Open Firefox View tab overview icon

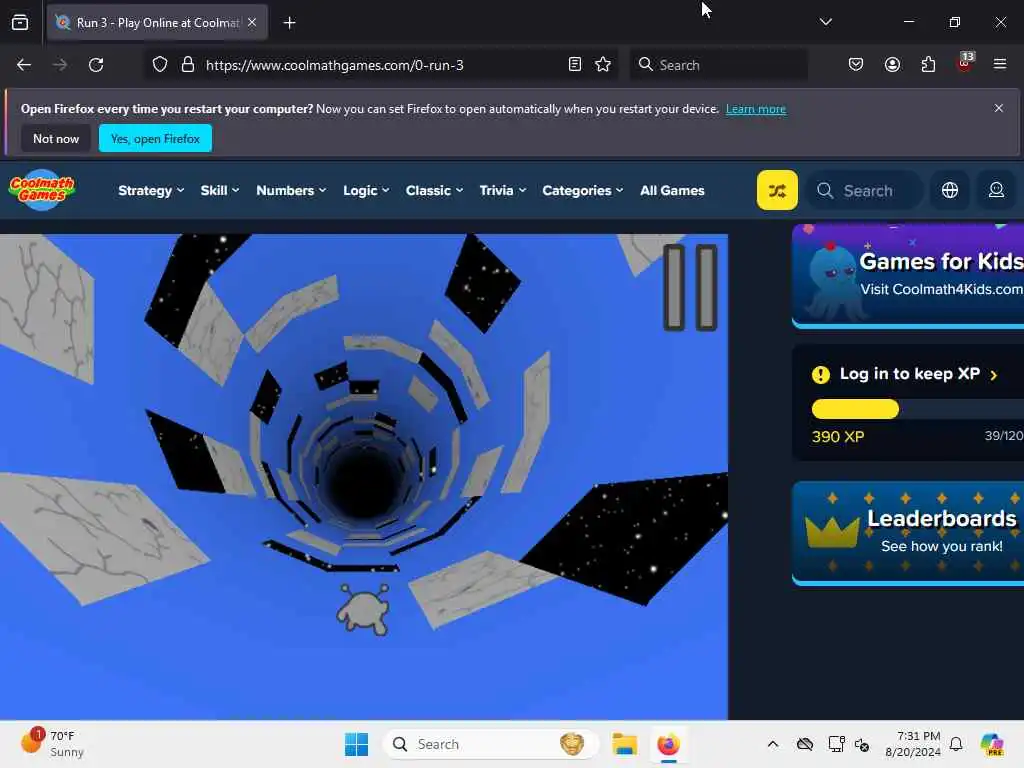tap(20, 22)
